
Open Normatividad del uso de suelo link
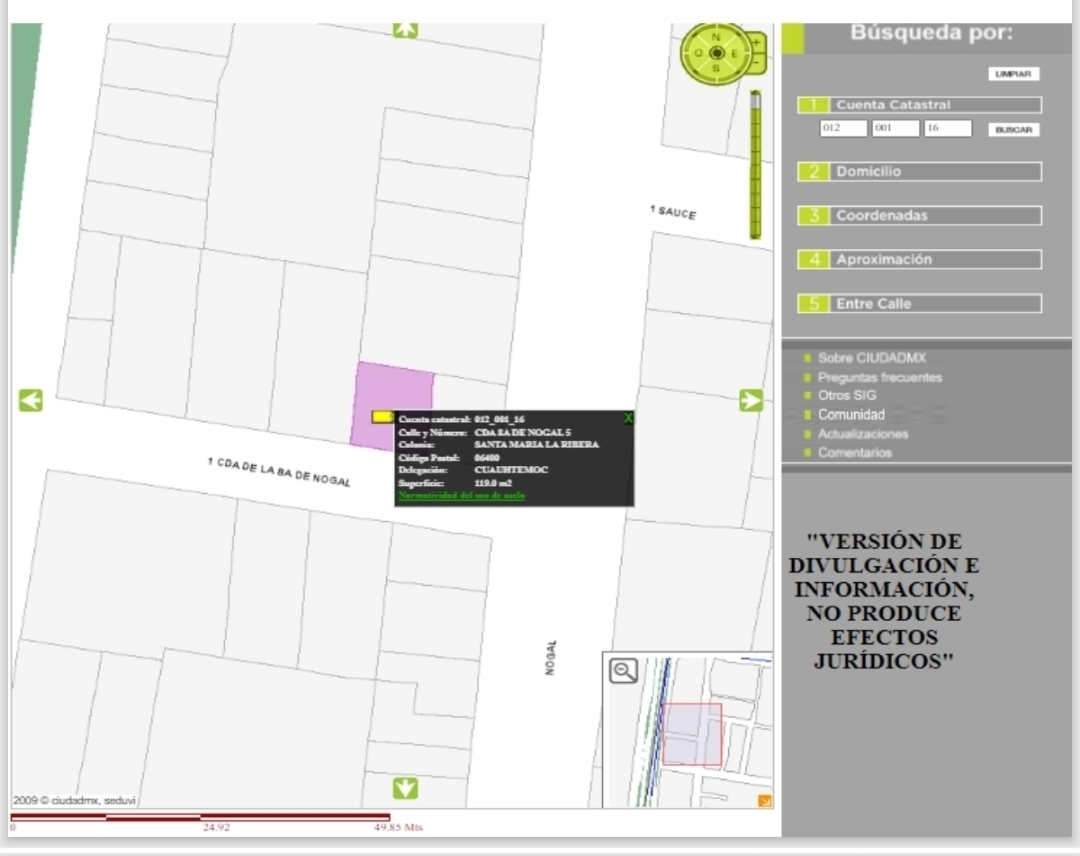461,496
